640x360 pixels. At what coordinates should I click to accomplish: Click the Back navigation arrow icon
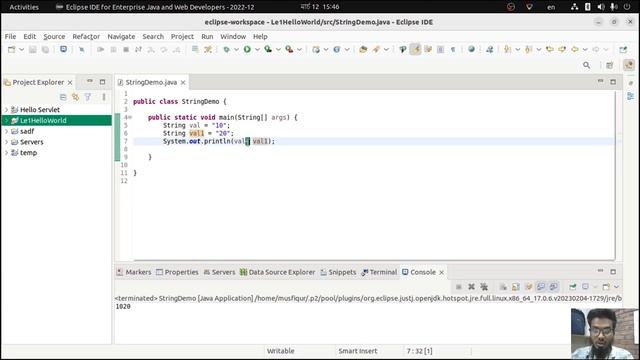click(x=575, y=49)
